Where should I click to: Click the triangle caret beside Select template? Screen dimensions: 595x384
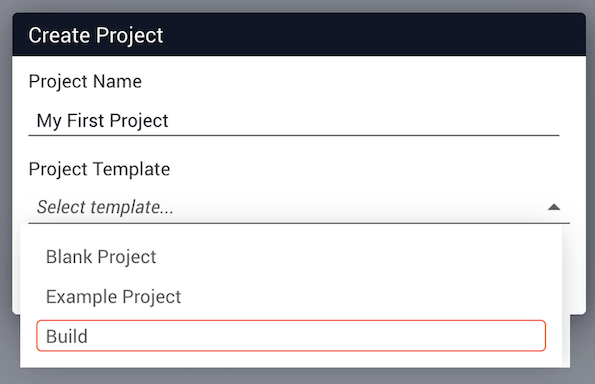tap(554, 207)
